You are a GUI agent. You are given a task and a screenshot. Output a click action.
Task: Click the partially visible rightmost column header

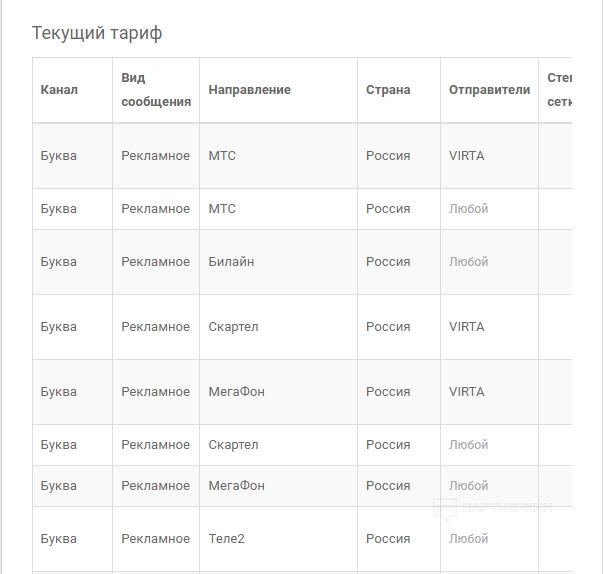(x=557, y=90)
